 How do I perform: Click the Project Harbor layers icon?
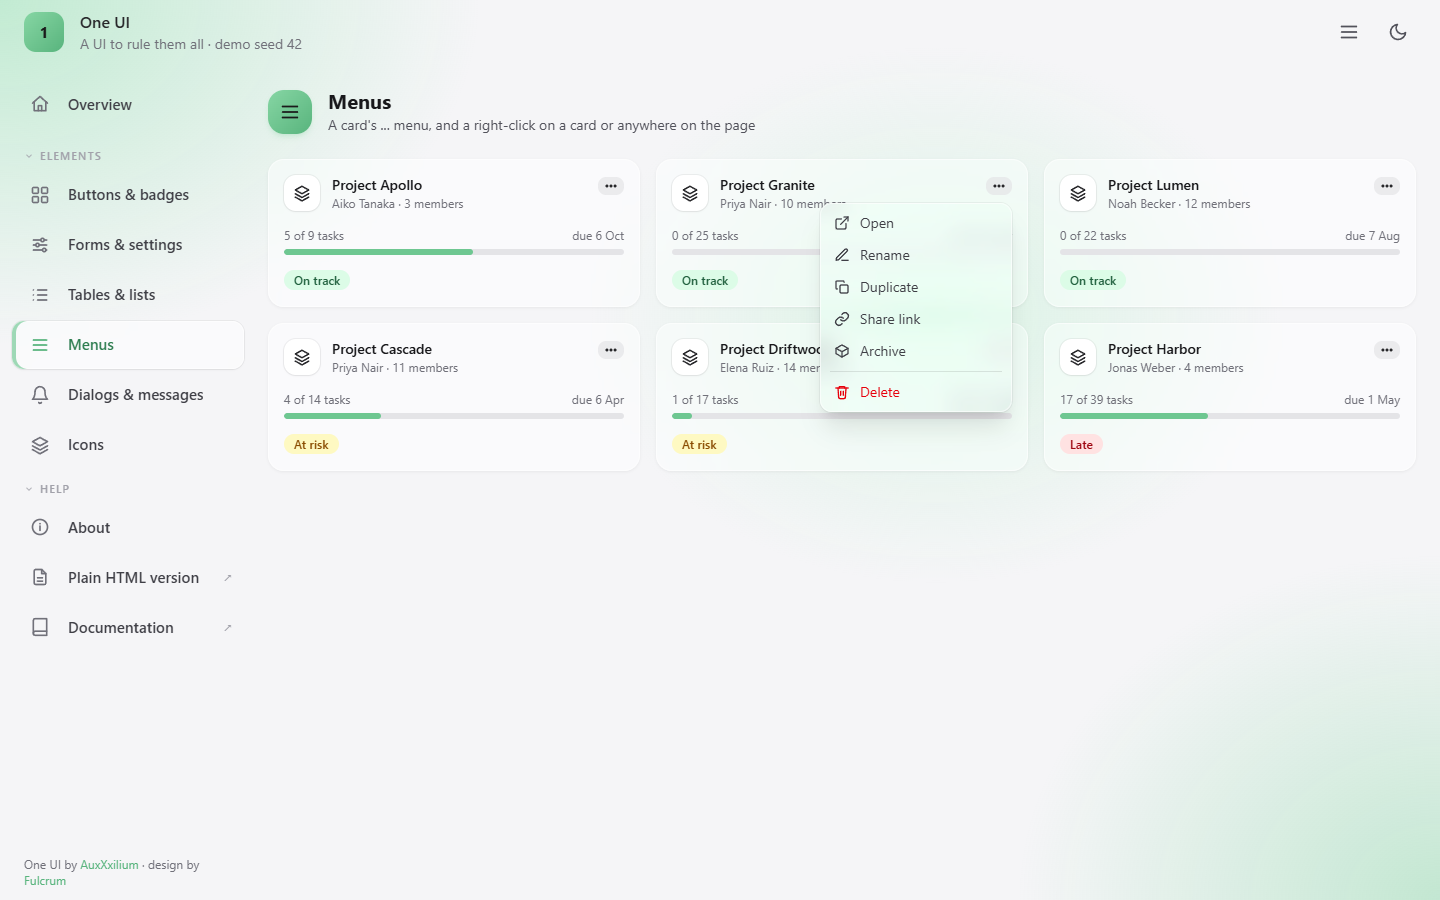[x=1078, y=358]
